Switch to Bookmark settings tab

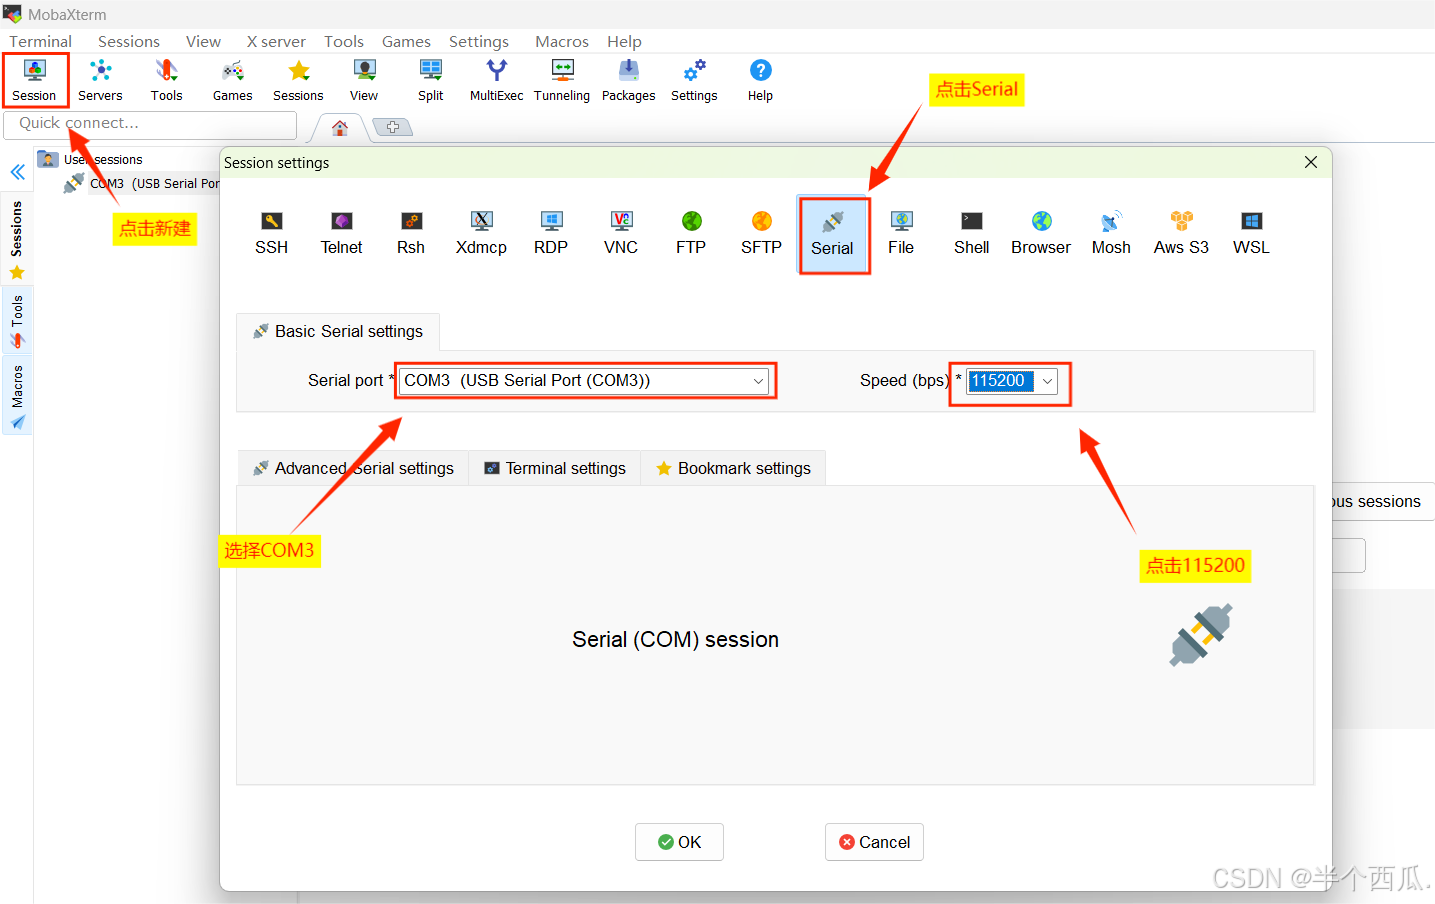[x=733, y=468]
